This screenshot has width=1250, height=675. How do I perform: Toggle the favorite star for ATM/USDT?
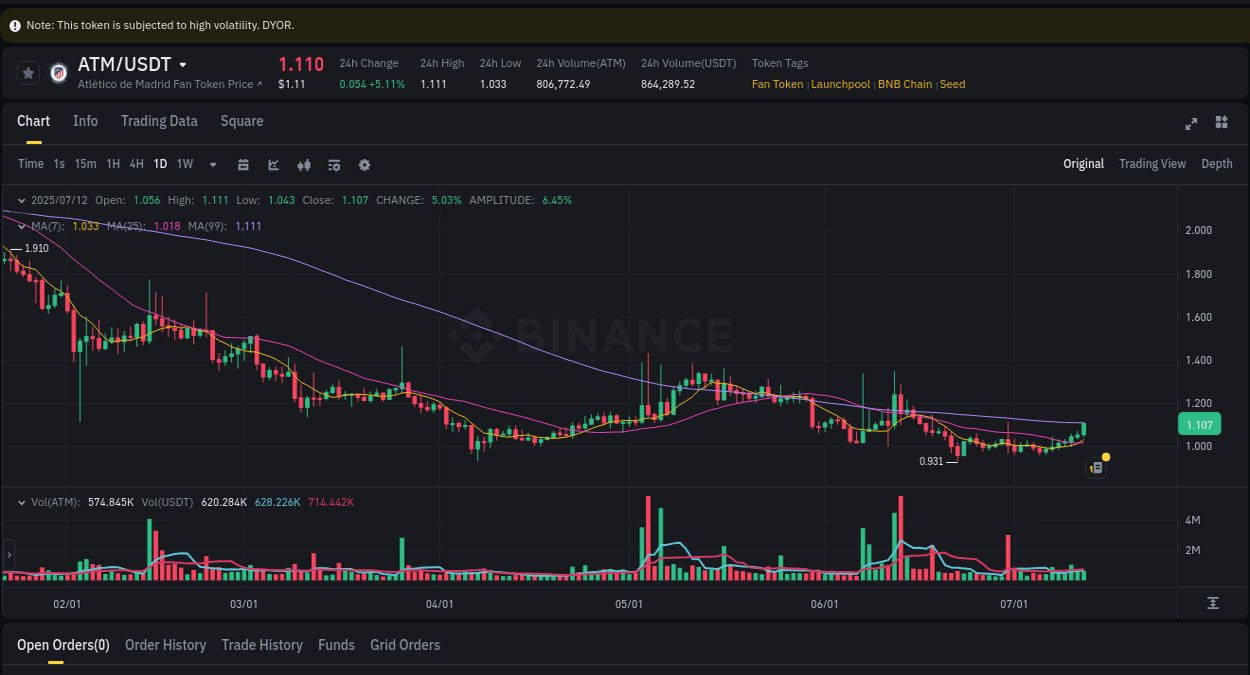27,71
